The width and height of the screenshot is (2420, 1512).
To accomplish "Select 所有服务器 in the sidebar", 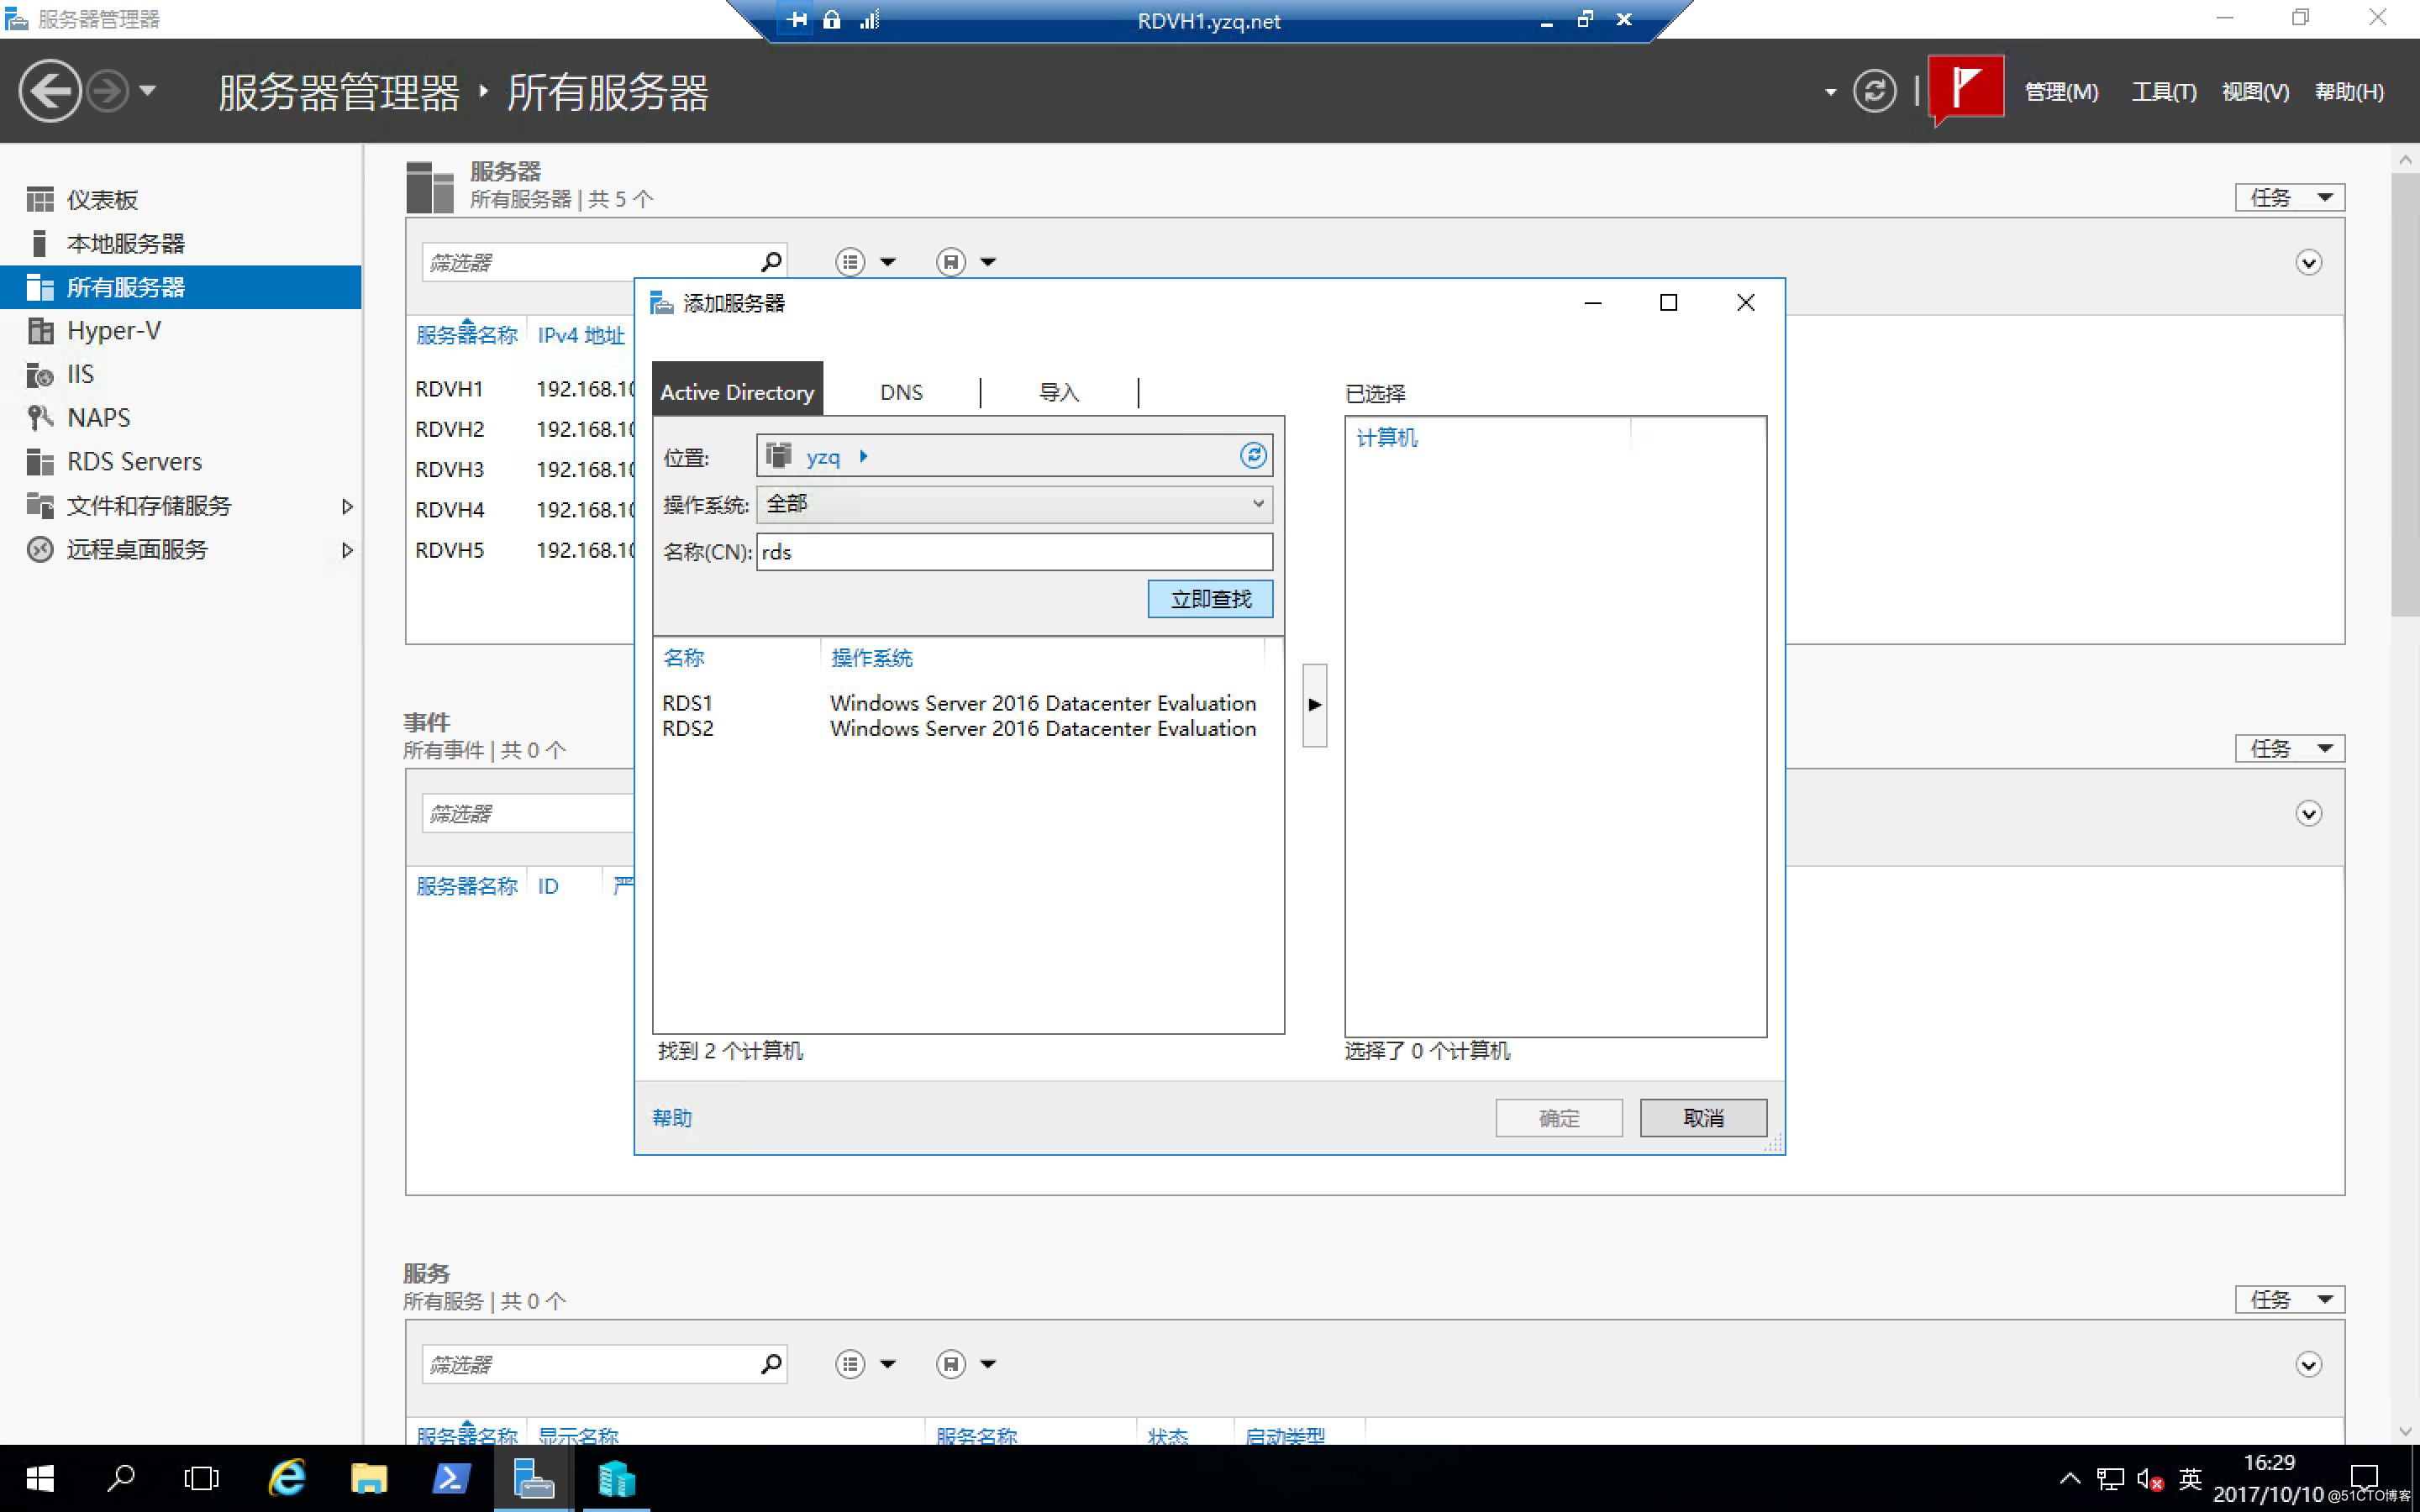I will point(180,287).
